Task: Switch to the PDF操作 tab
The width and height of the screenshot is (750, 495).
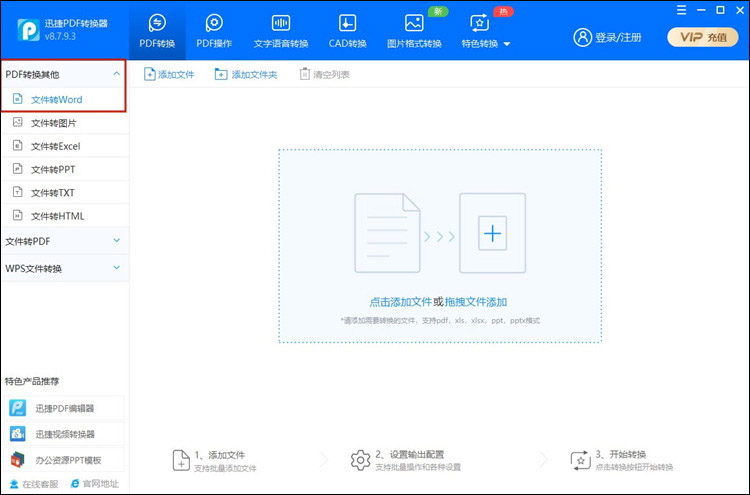Action: [x=214, y=32]
